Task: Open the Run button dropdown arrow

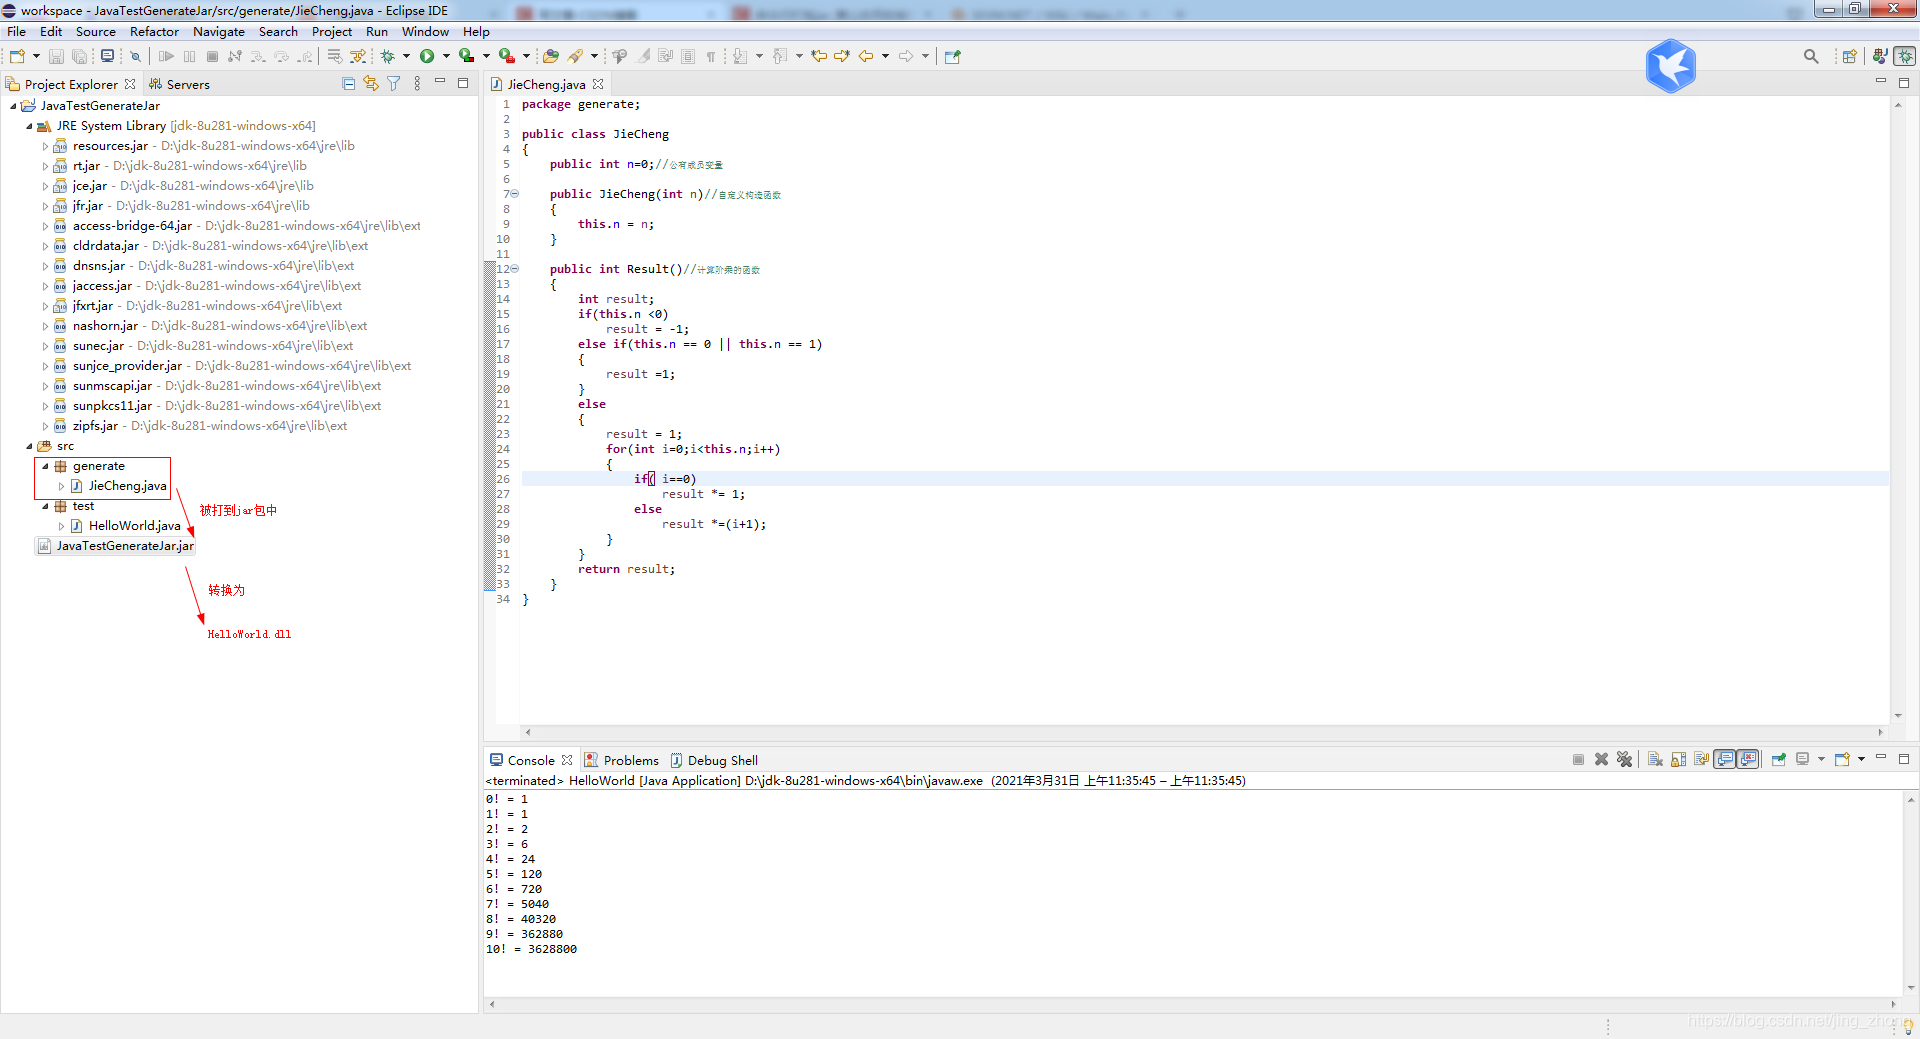Action: click(x=446, y=57)
